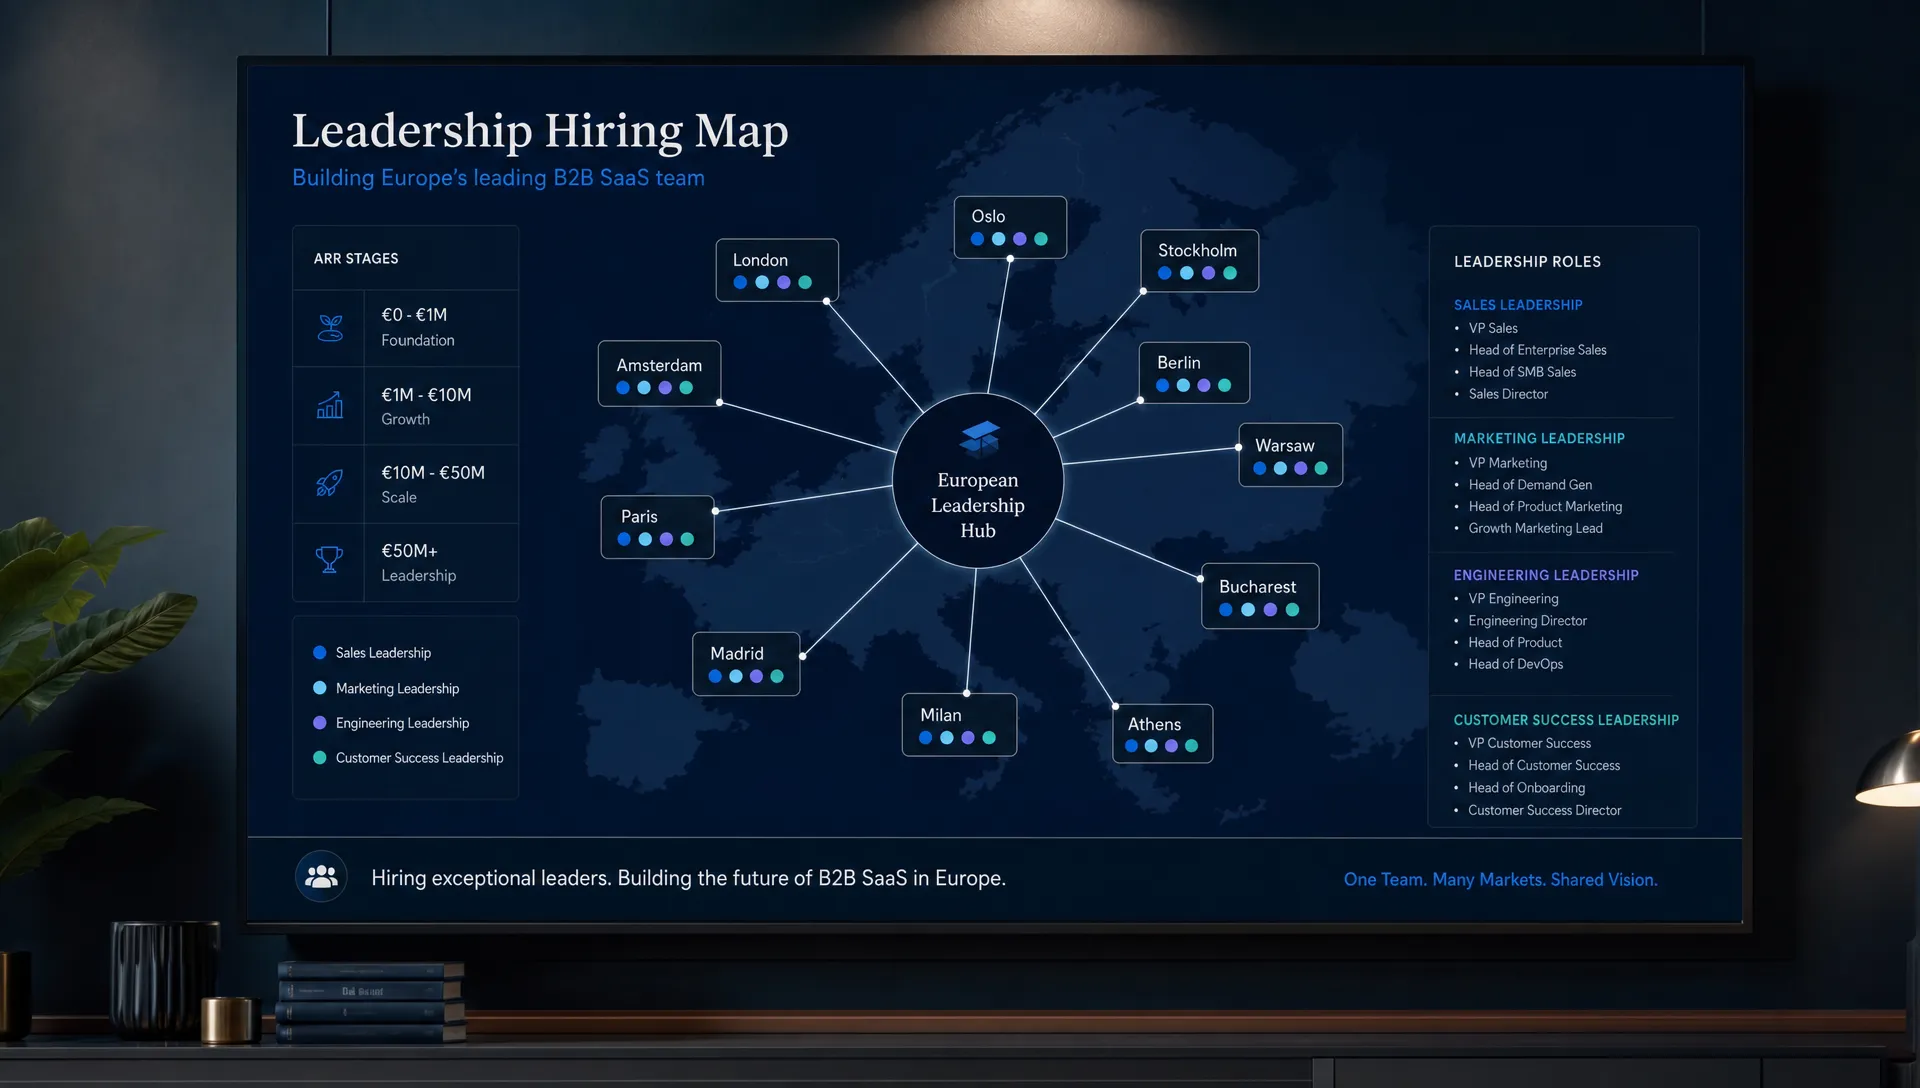This screenshot has height=1088, width=1920.
Task: Click Customer Success Director role
Action: pyautogui.click(x=1544, y=810)
